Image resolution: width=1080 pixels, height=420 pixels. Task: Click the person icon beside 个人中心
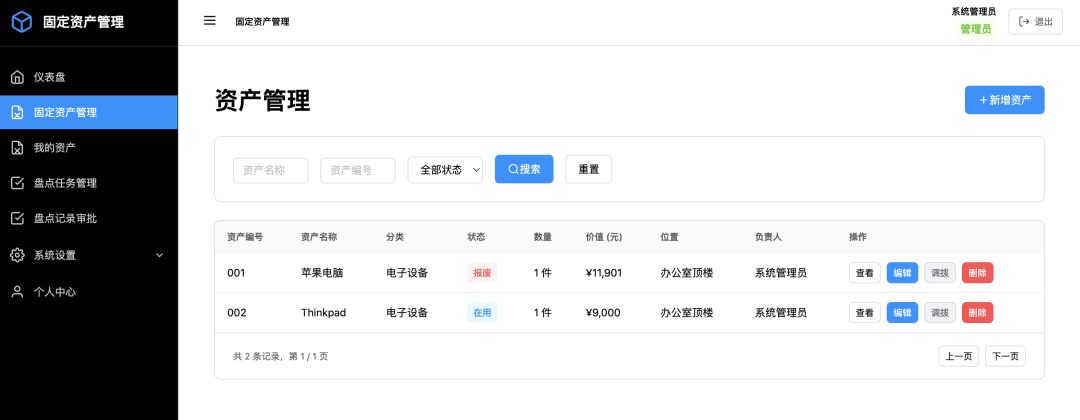point(18,292)
